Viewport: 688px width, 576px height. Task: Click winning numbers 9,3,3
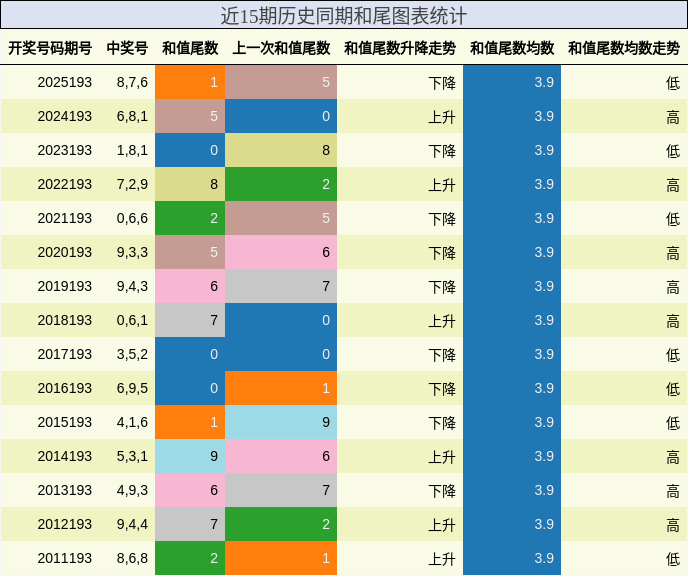click(x=132, y=252)
